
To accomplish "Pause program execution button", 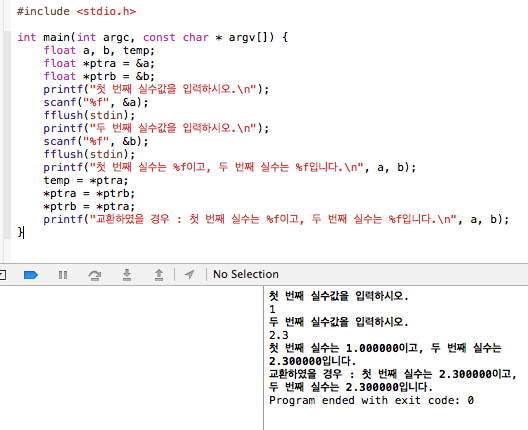I will [x=63, y=275].
